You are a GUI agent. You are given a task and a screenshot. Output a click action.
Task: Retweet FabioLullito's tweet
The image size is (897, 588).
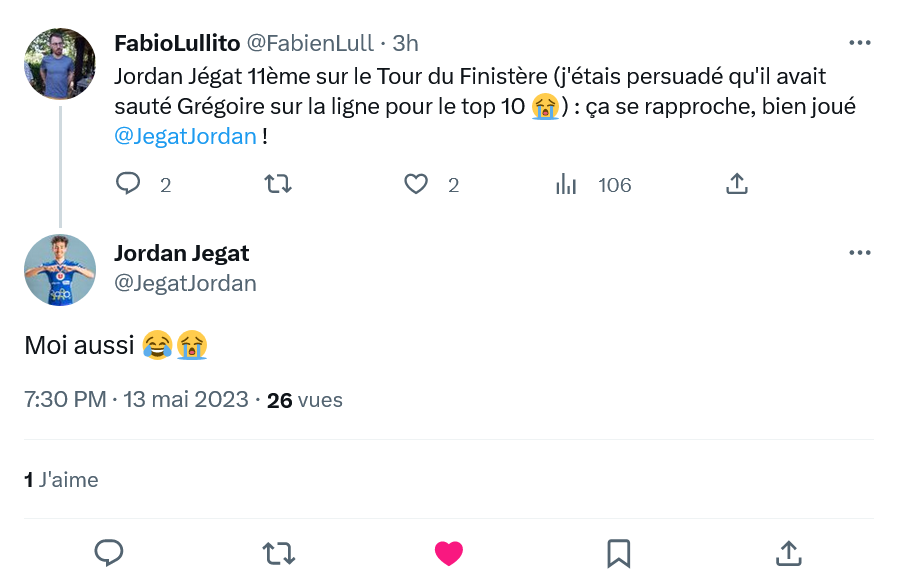pos(277,184)
